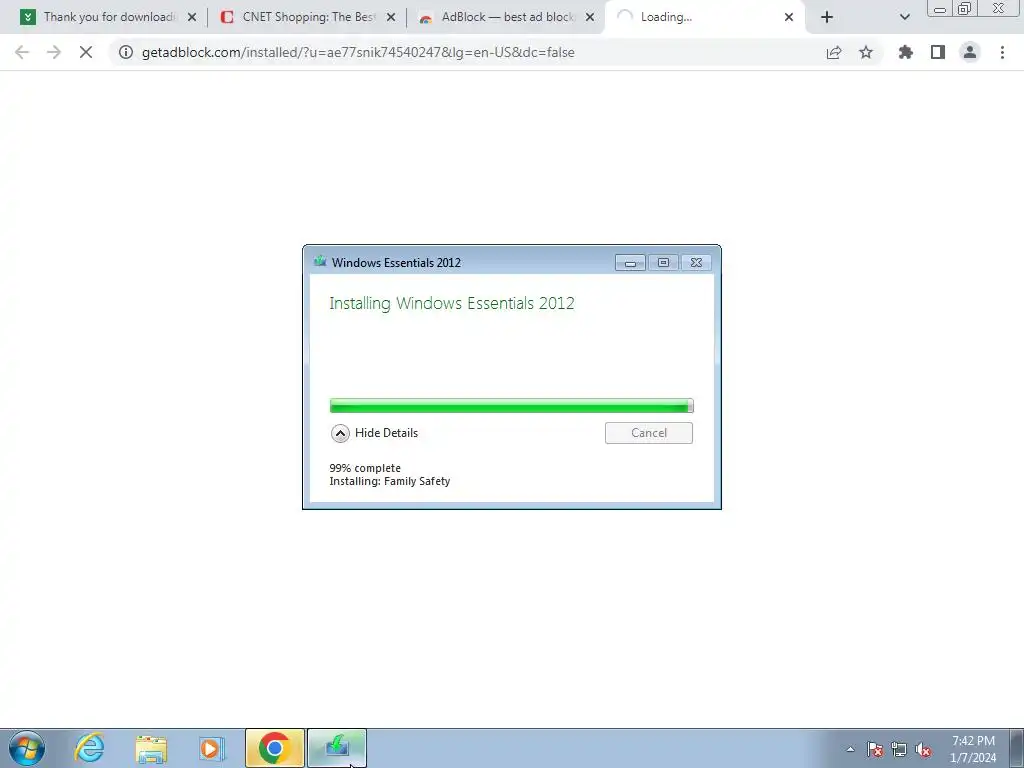Click Show desktop strip on taskbar

(x=1016, y=748)
